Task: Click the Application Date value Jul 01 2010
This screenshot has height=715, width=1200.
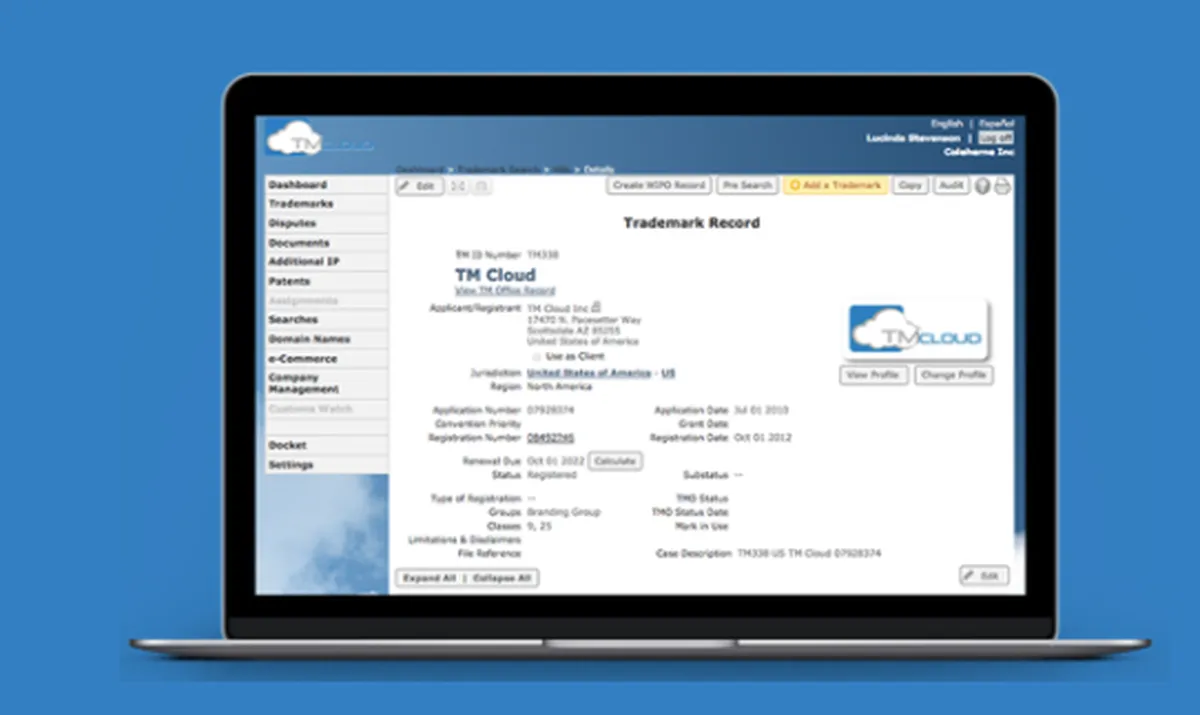Action: click(x=762, y=410)
